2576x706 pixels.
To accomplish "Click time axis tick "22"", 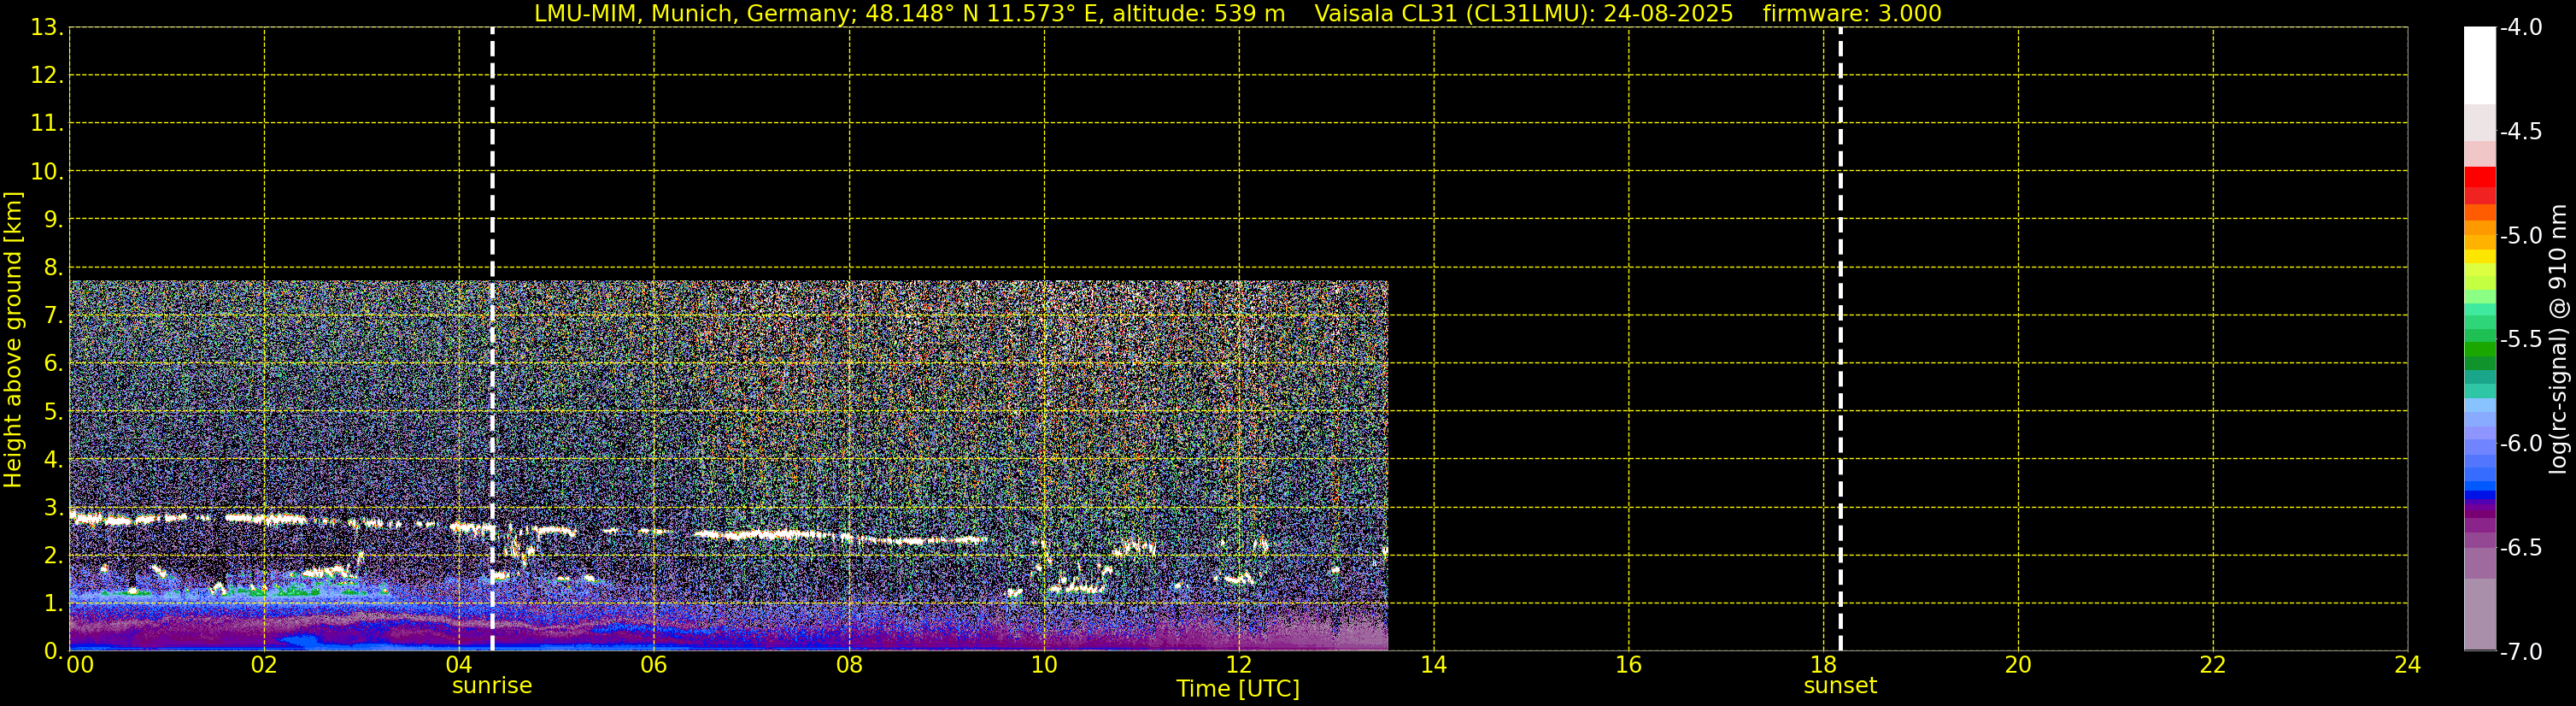I will click(2213, 665).
